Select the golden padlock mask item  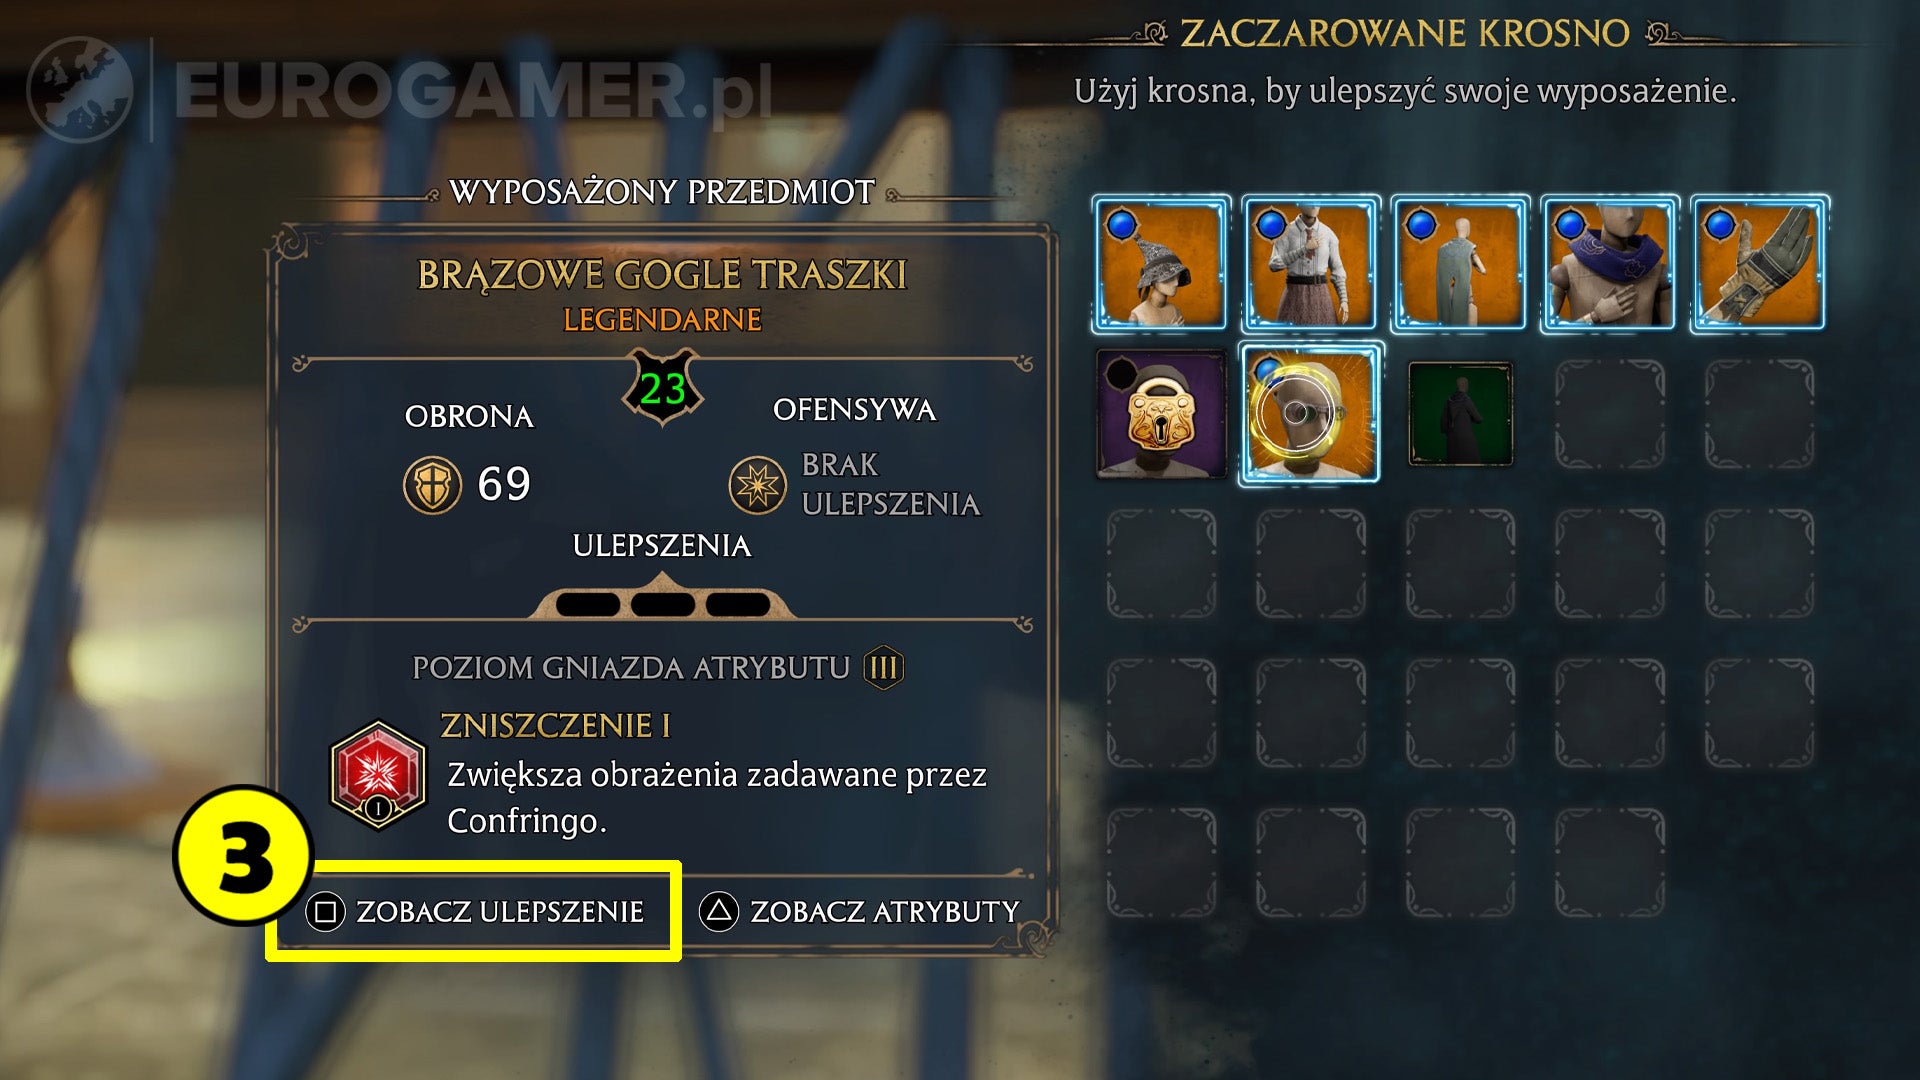tap(1161, 414)
